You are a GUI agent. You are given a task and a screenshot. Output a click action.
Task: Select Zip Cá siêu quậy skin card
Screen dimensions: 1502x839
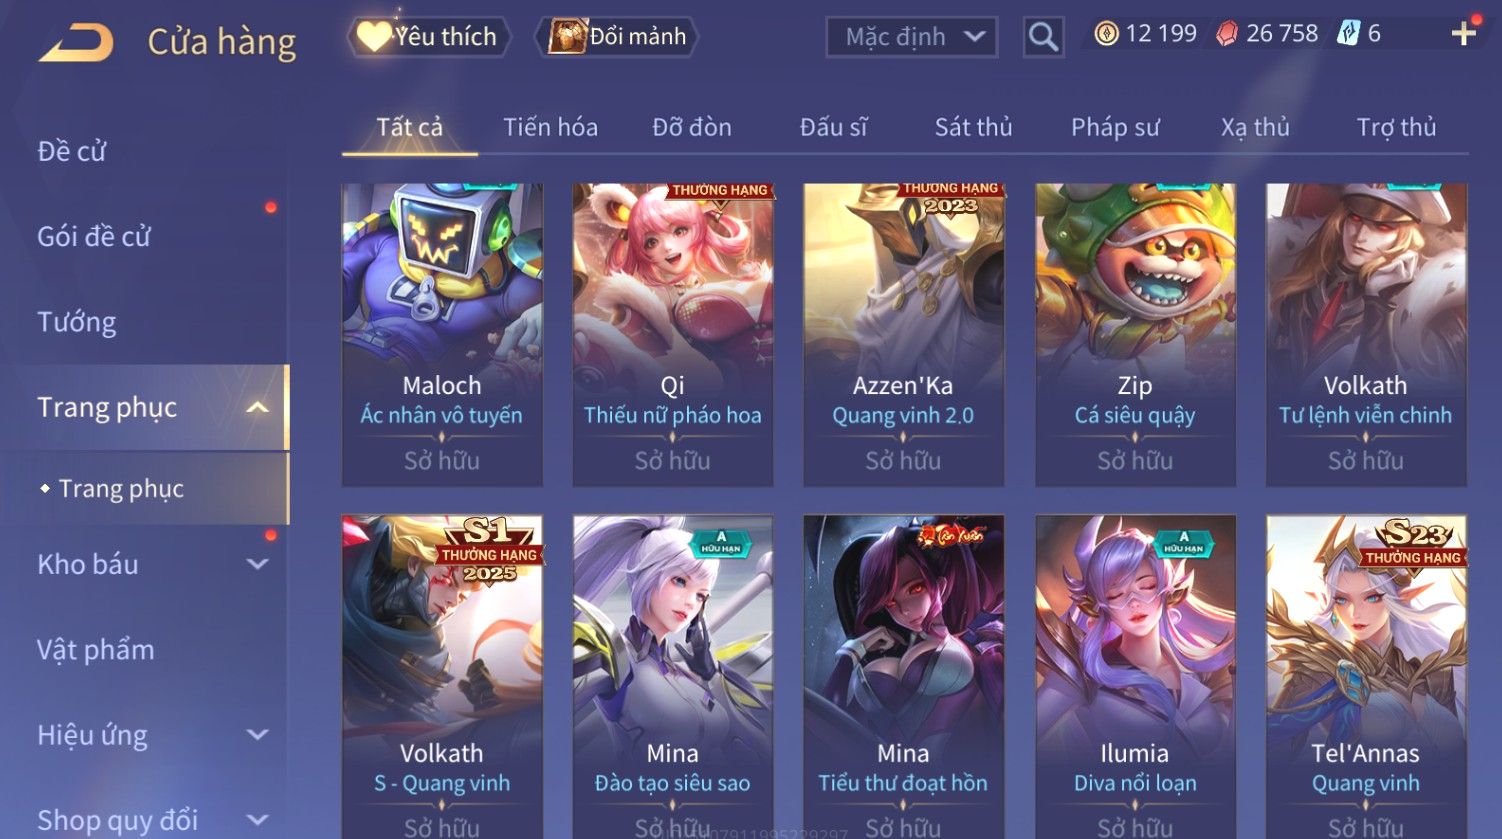pyautogui.click(x=1135, y=334)
